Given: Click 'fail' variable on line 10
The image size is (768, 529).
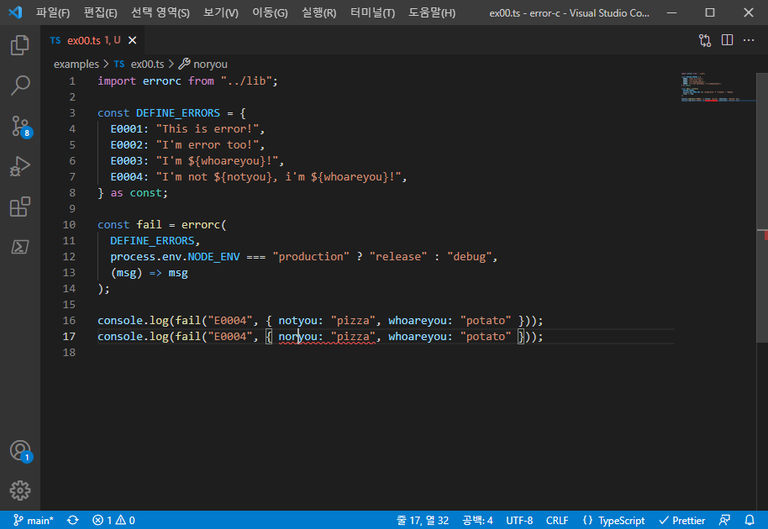Looking at the screenshot, I should (149, 225).
